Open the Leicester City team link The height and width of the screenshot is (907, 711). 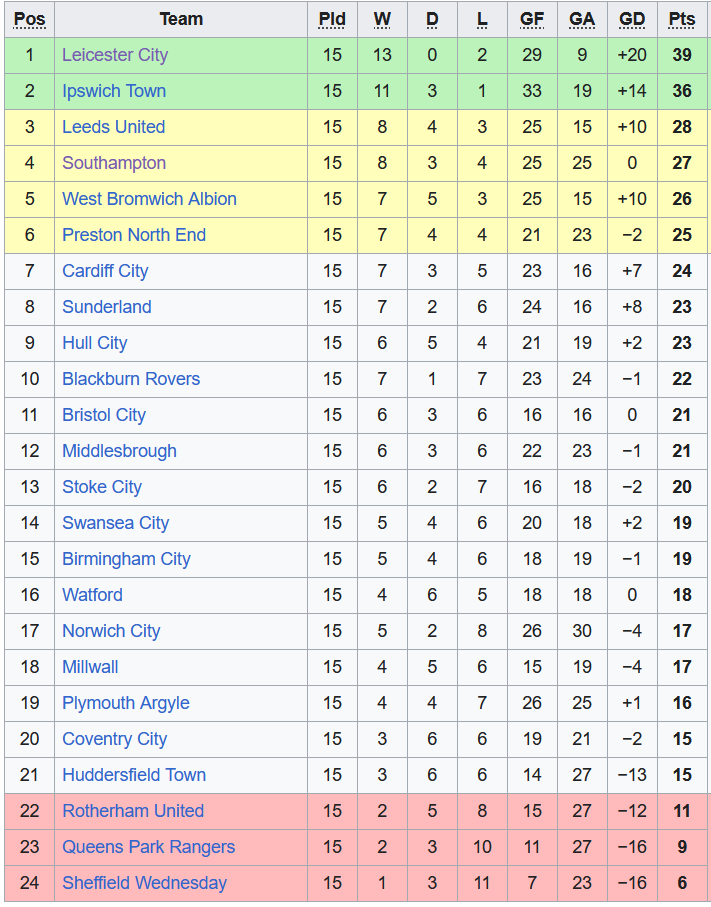pos(114,55)
